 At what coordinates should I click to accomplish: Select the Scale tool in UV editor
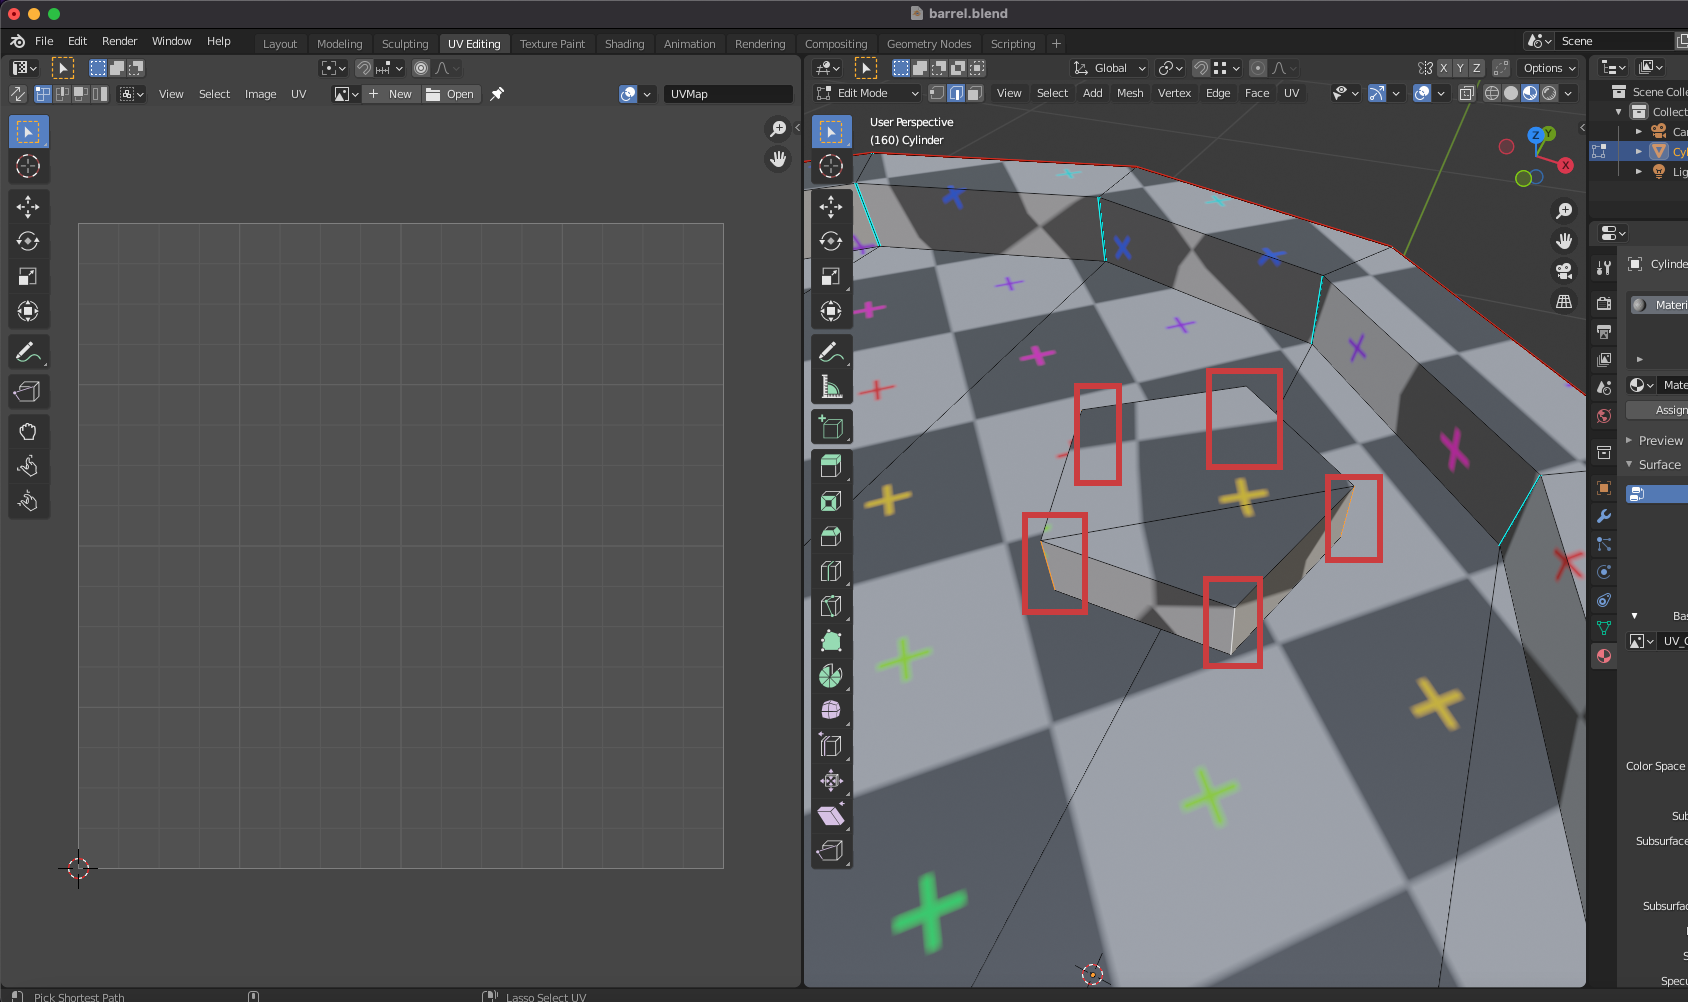point(28,276)
